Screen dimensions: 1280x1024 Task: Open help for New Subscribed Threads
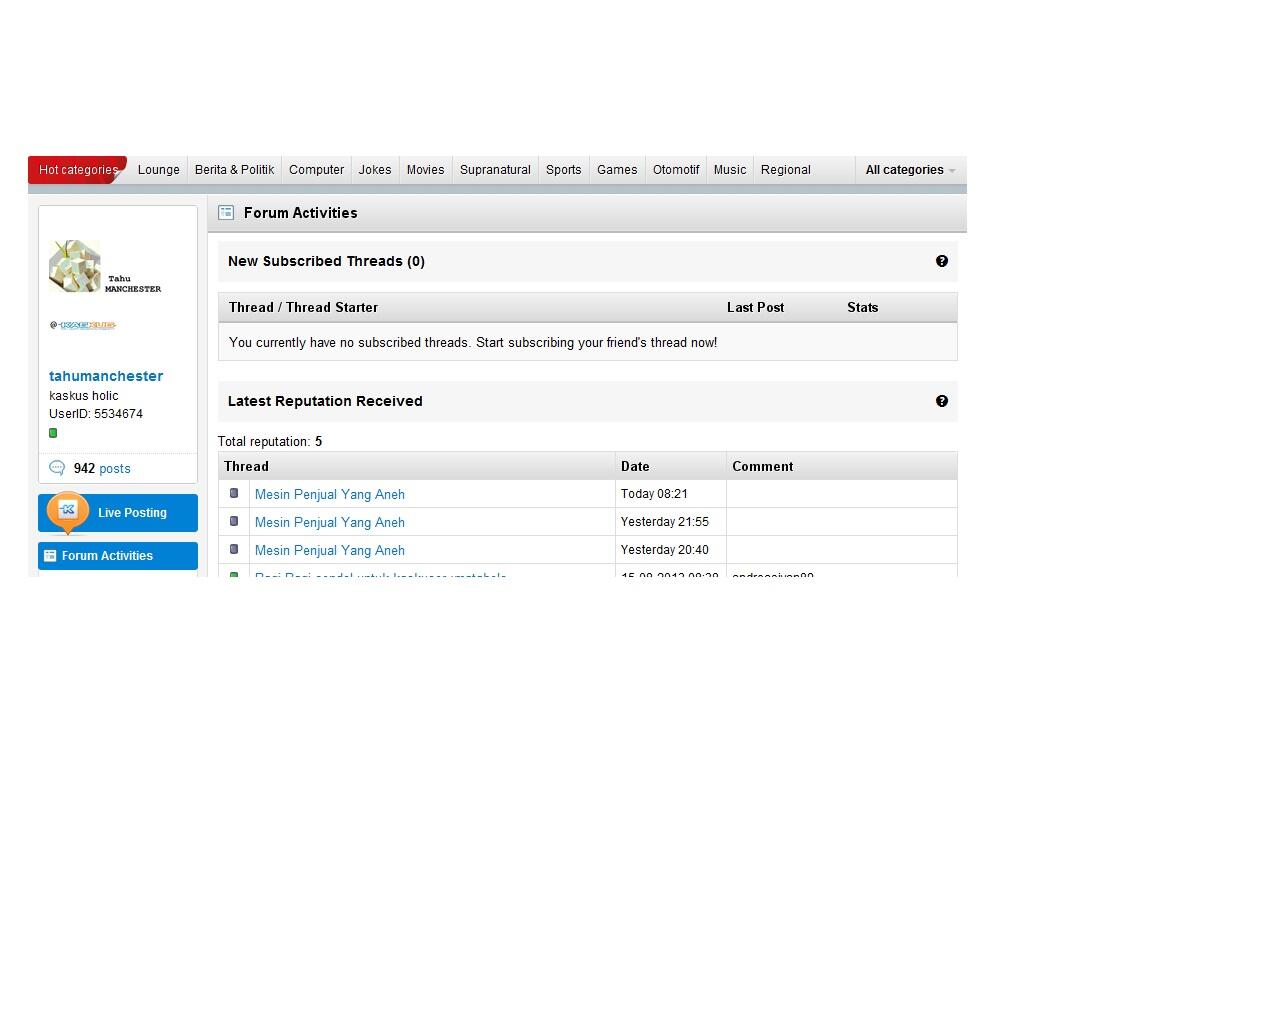click(x=942, y=261)
